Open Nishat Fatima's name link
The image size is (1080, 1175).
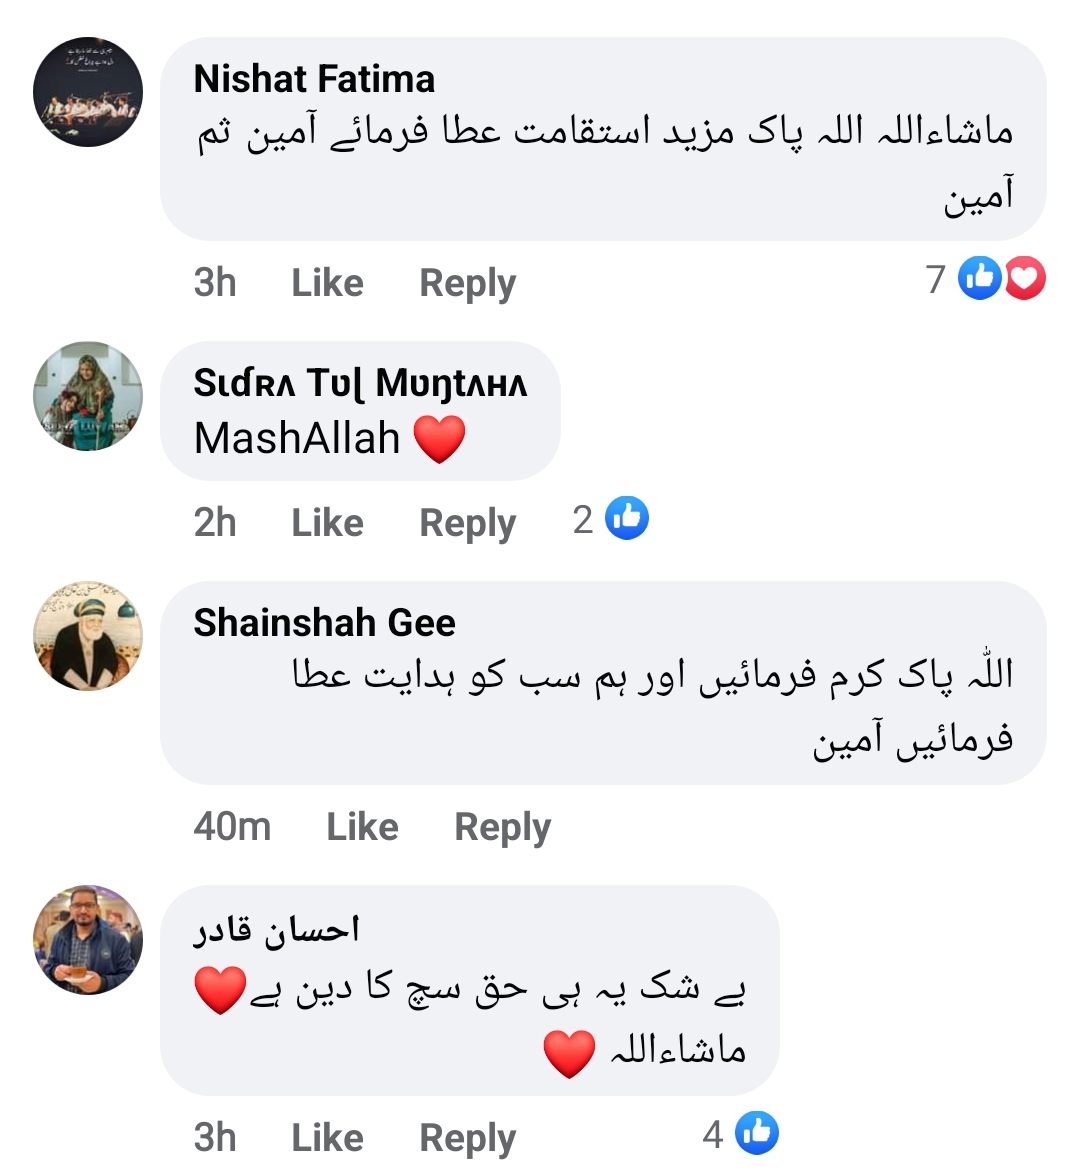(x=314, y=79)
